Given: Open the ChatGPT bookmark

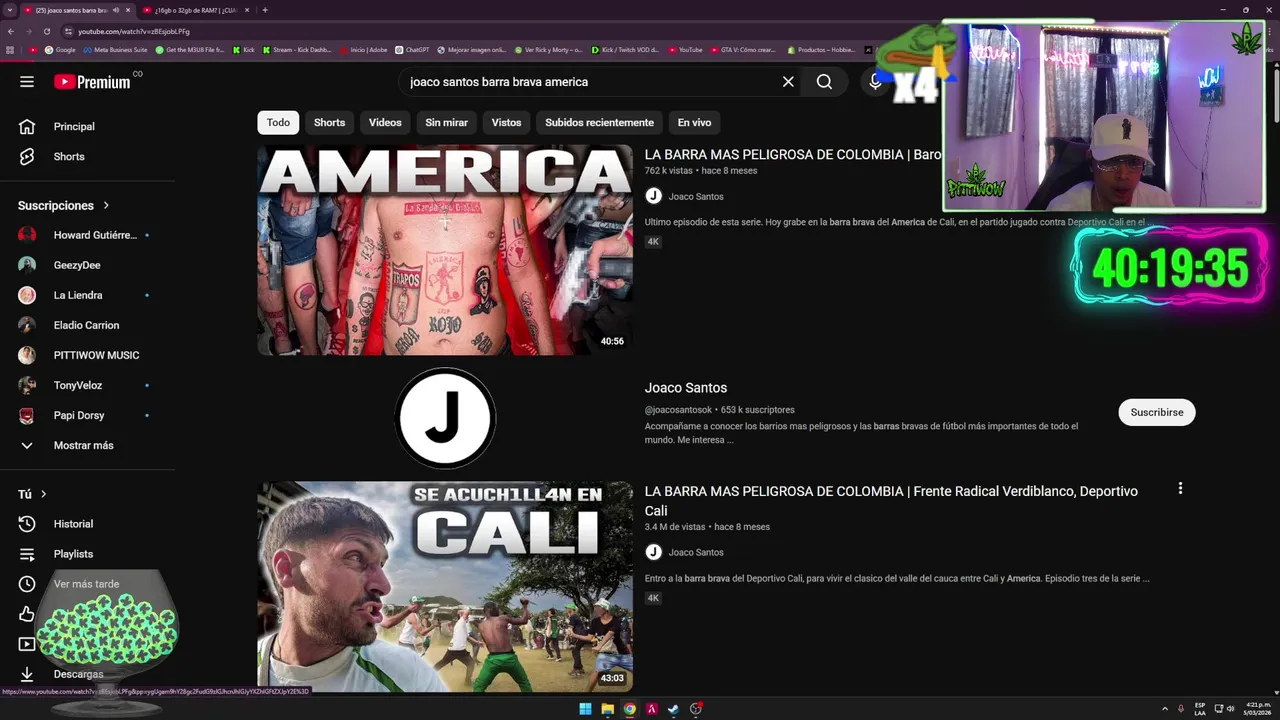Looking at the screenshot, I should (x=412, y=49).
